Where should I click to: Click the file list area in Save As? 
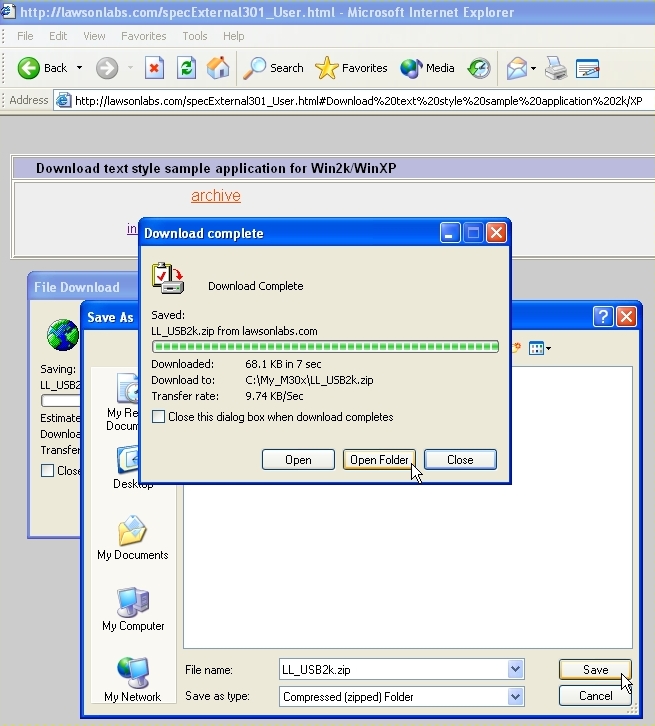point(408,566)
